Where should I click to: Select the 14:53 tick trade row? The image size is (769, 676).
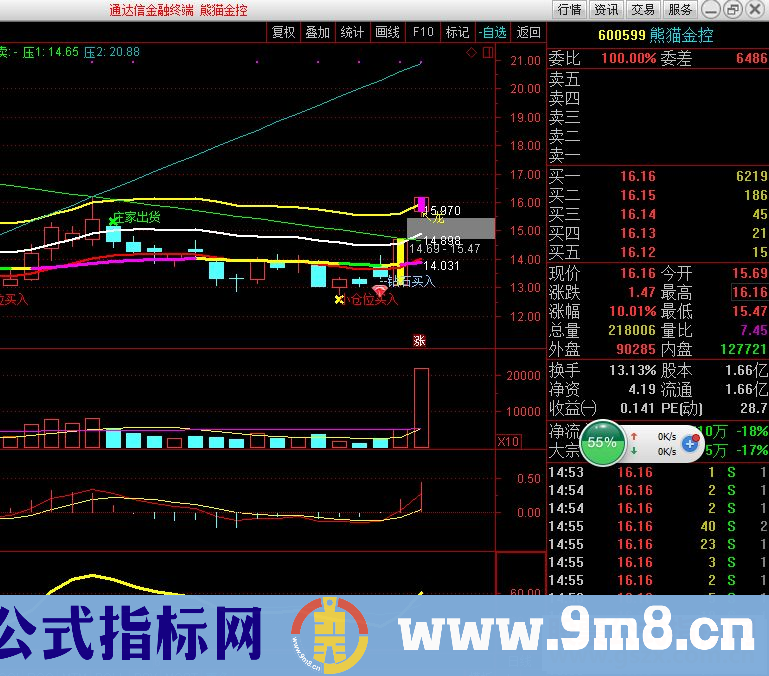coord(658,472)
